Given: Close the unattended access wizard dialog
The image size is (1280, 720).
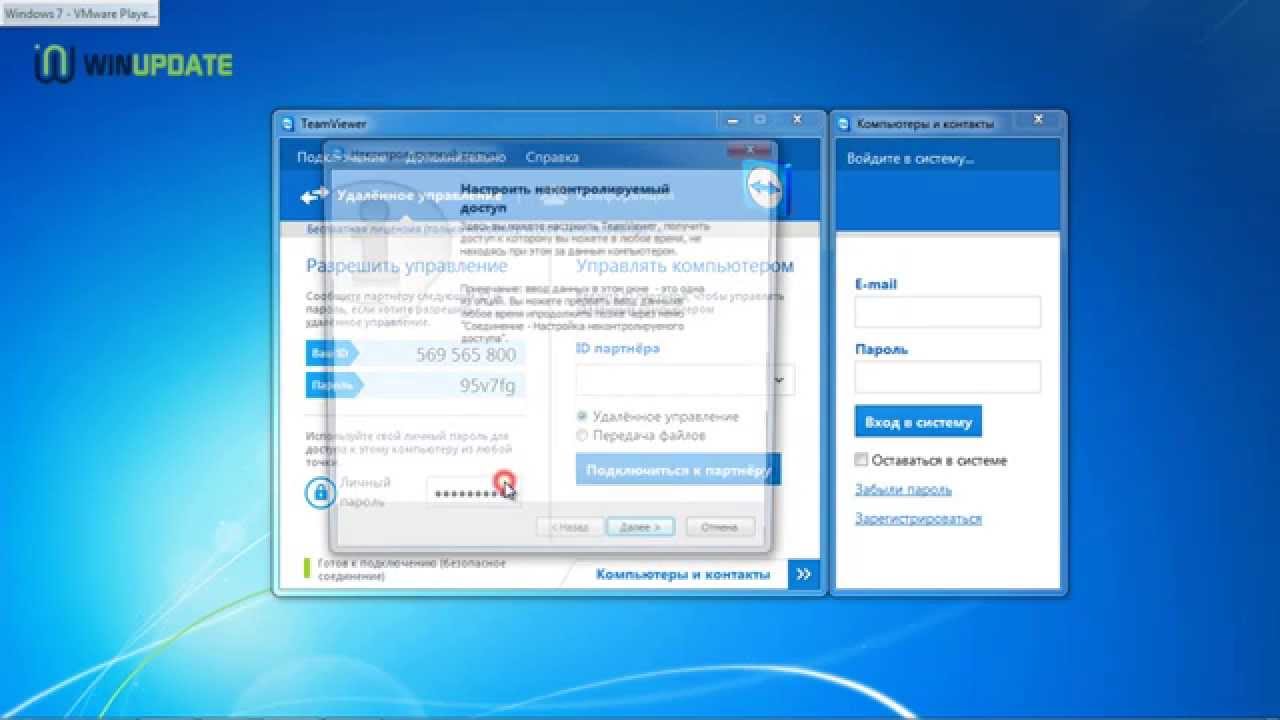Looking at the screenshot, I should coord(752,148).
